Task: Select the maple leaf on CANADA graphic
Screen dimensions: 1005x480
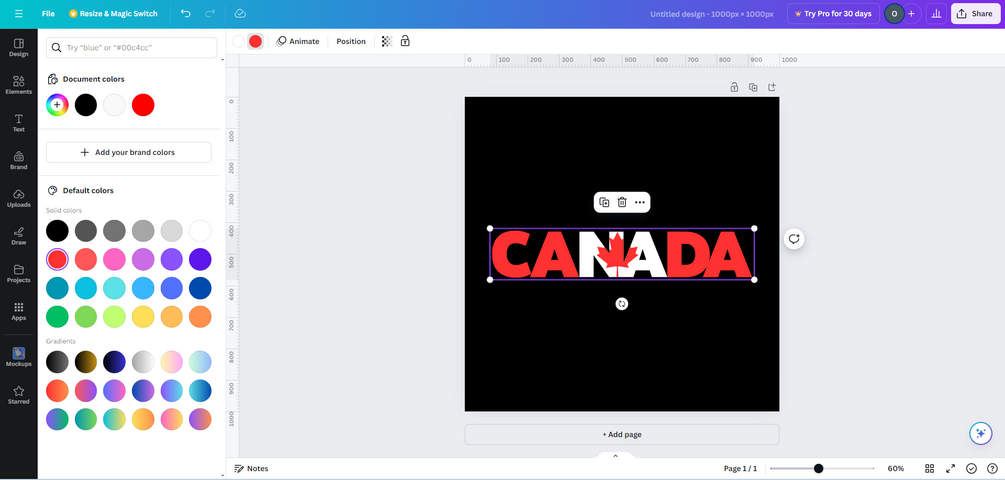Action: (617, 254)
